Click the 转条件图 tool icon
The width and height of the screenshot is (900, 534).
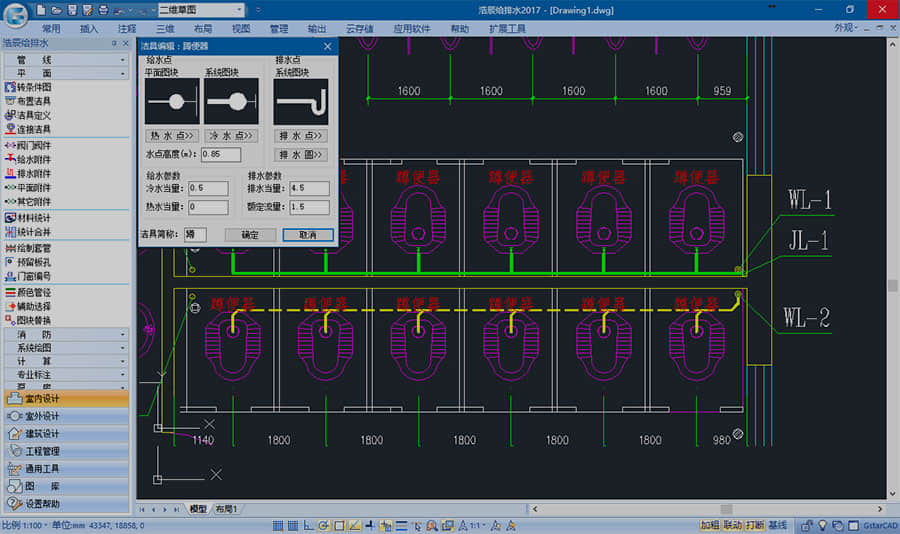pos(10,87)
